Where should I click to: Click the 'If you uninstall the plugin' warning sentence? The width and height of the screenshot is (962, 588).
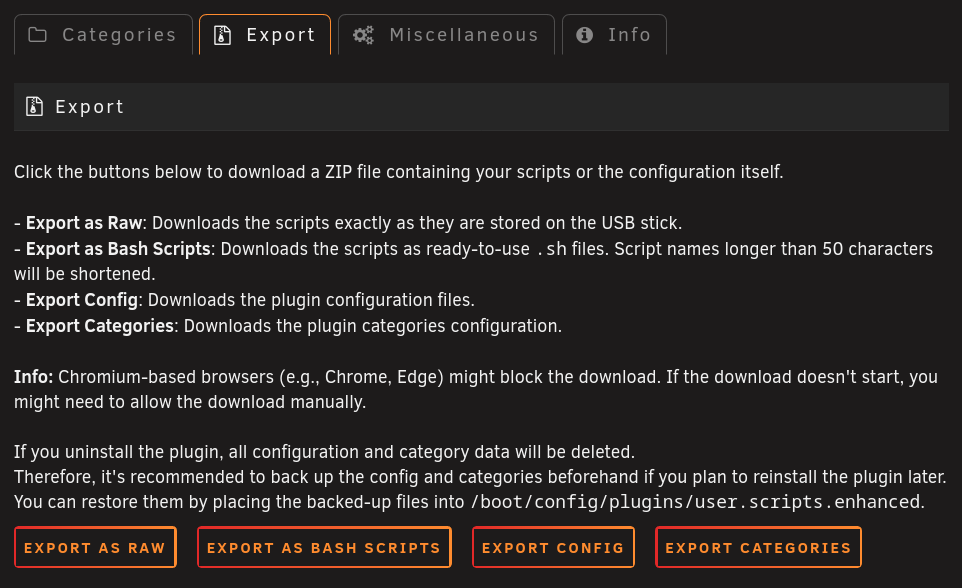click(325, 452)
